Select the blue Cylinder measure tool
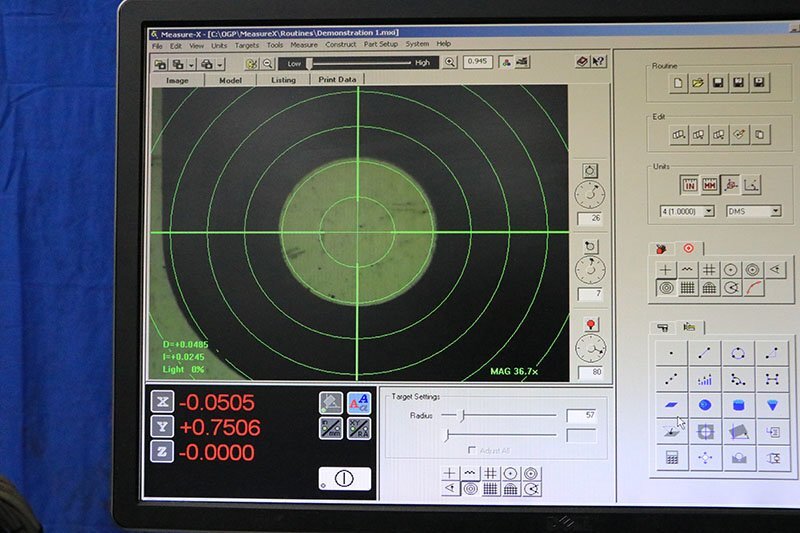Viewport: 800px width, 533px height. tap(738, 405)
